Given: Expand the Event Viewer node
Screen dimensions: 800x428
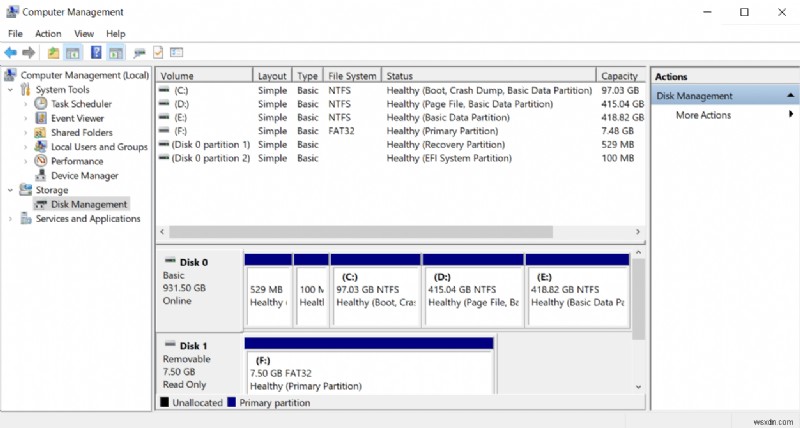Looking at the screenshot, I should 26,118.
